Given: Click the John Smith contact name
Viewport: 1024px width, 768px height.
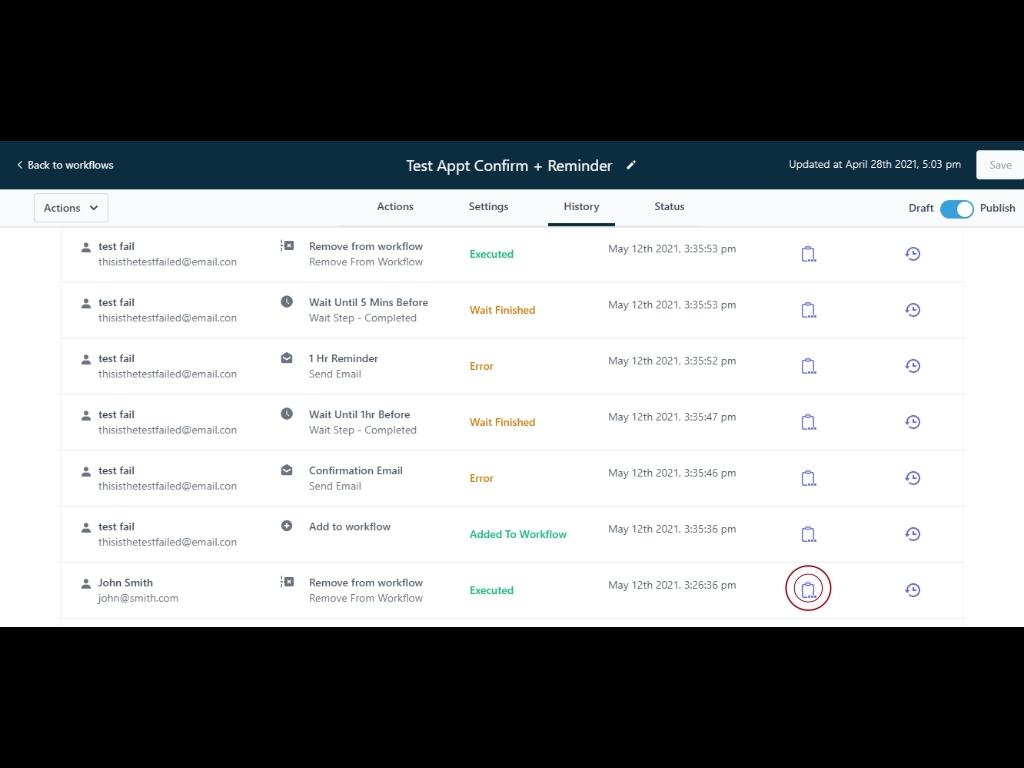Looking at the screenshot, I should [x=125, y=583].
